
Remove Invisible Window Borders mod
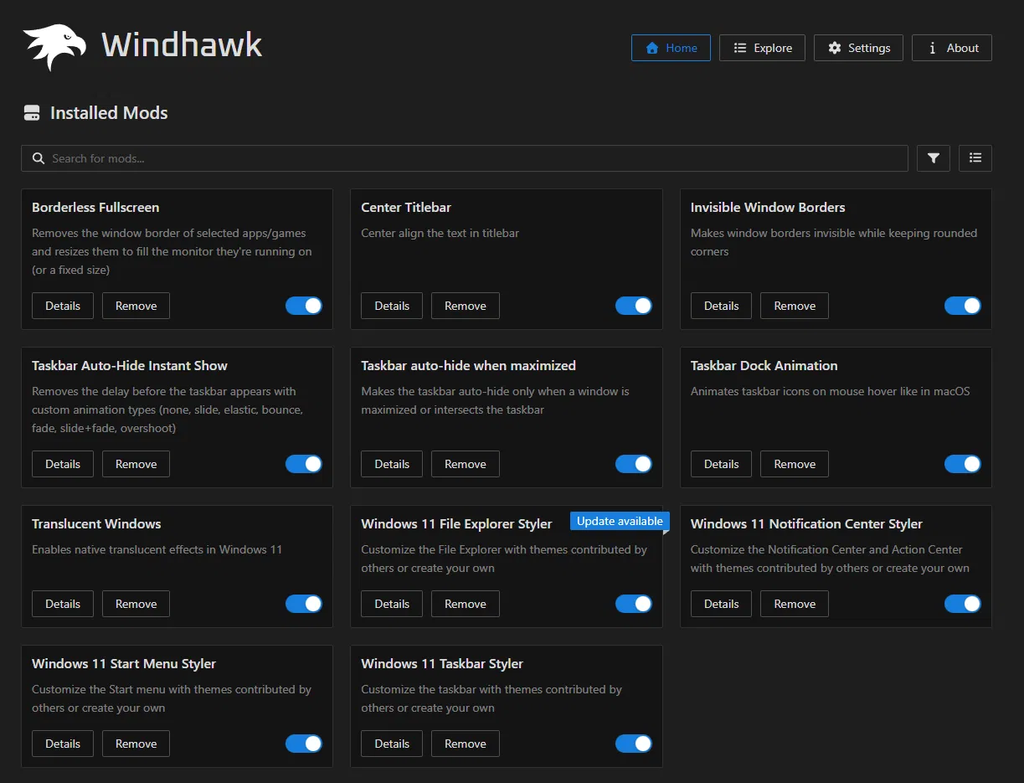(x=794, y=306)
